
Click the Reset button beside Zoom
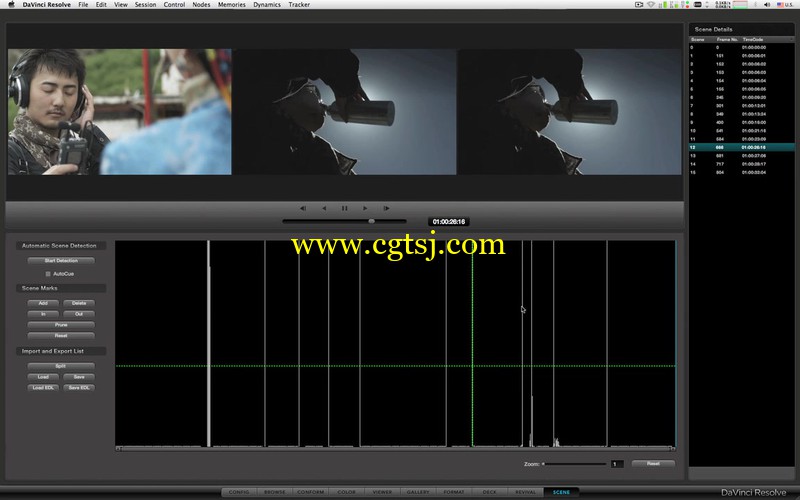tap(653, 464)
